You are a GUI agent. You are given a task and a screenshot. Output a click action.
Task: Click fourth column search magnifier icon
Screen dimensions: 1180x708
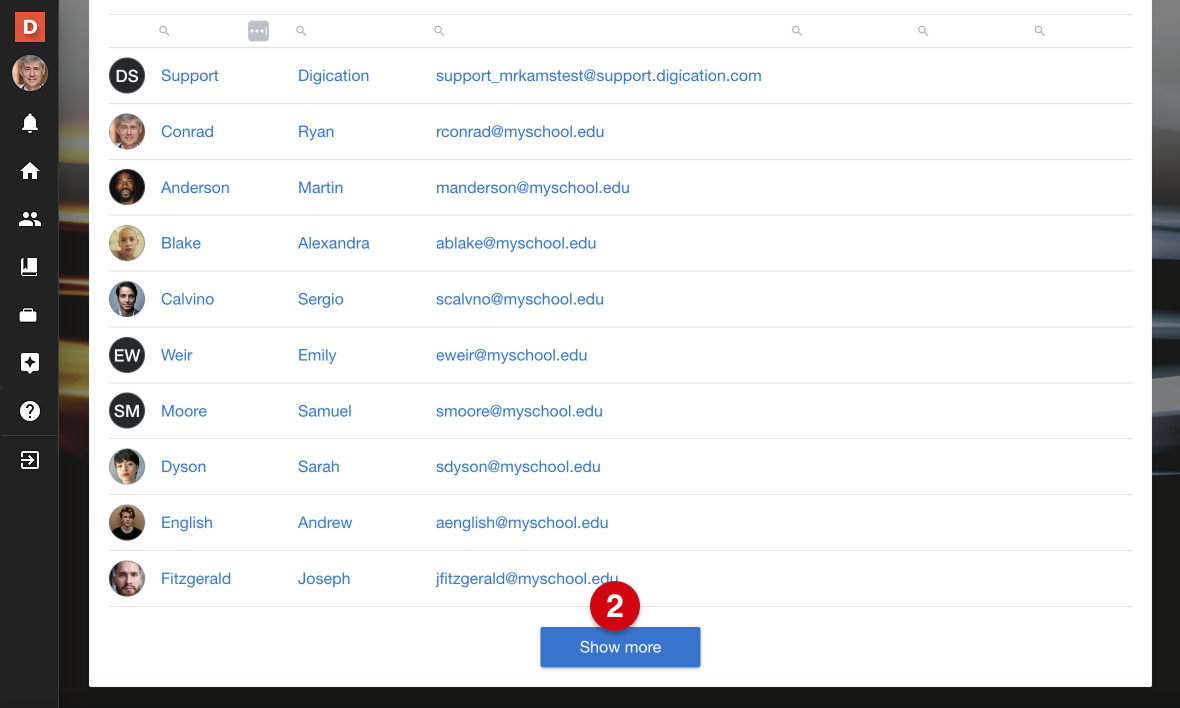point(797,31)
